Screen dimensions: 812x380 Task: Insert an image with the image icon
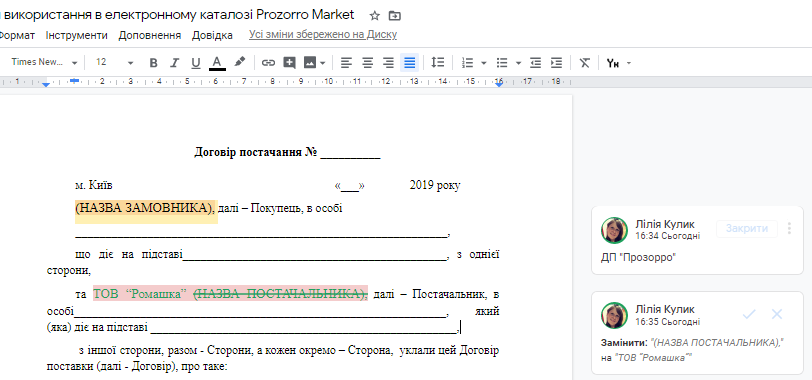[x=310, y=63]
